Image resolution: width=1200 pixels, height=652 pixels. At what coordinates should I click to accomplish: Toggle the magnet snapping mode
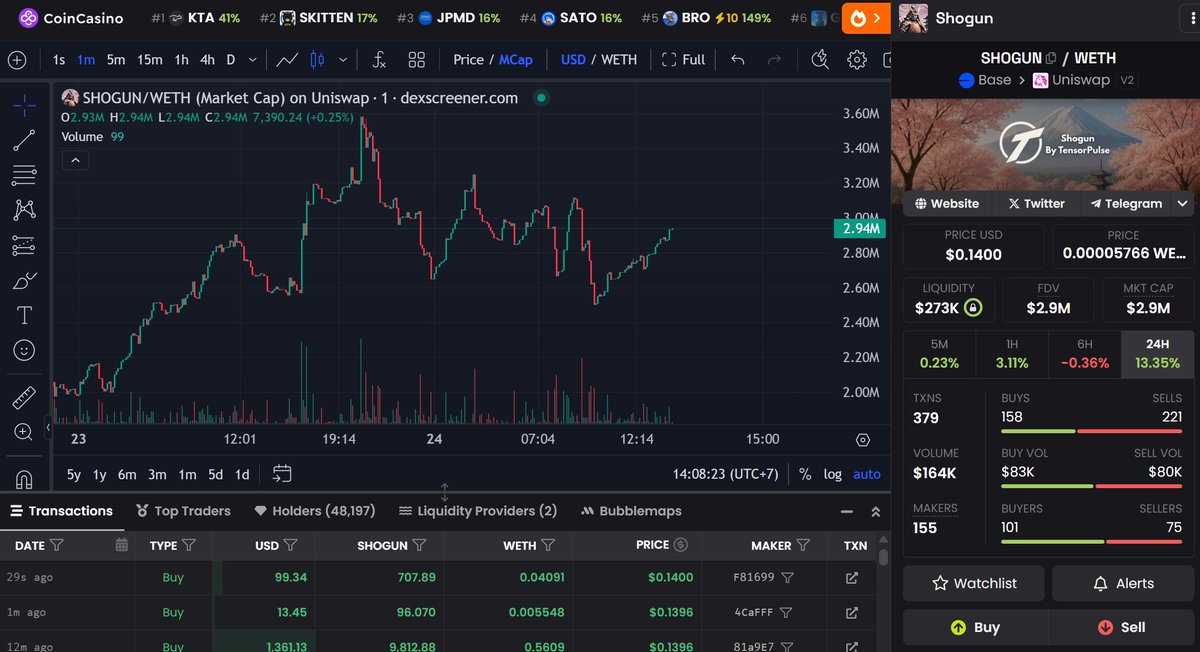(x=24, y=478)
